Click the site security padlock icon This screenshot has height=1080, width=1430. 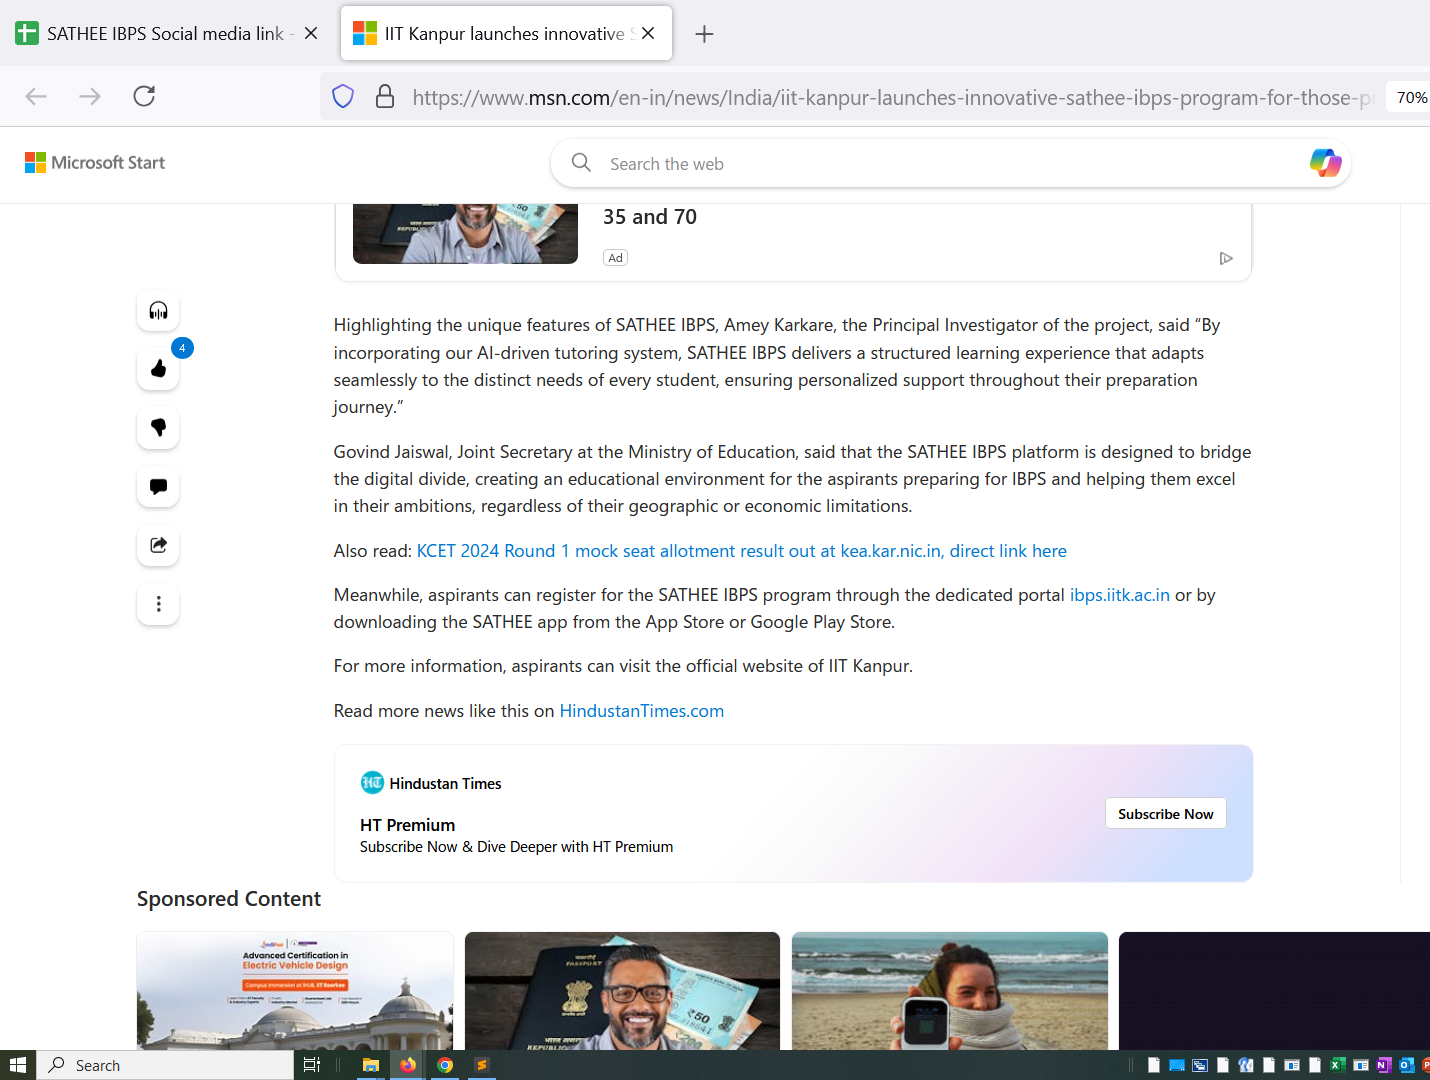pos(385,97)
